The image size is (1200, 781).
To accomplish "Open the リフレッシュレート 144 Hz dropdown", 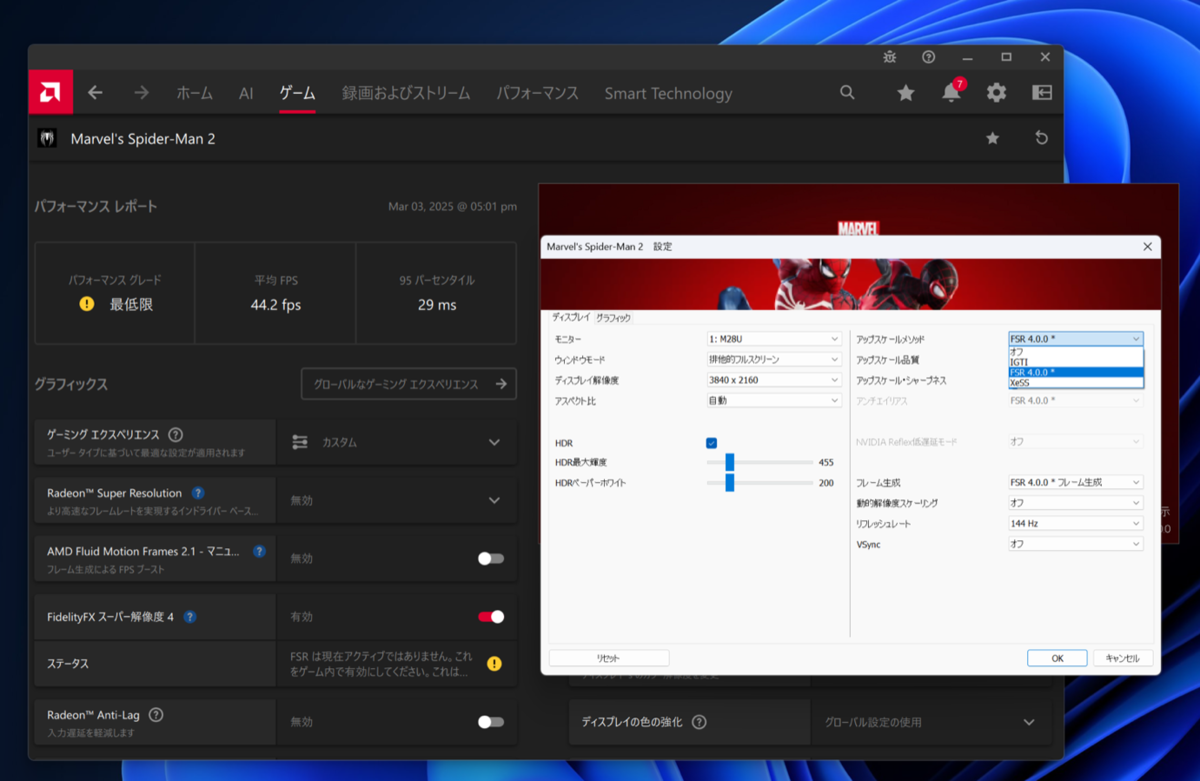I will click(1075, 523).
